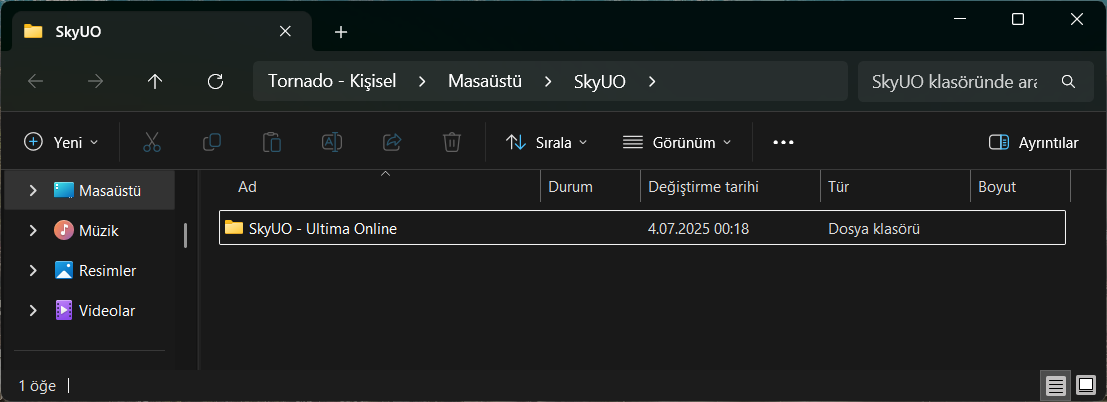Expand the Videolar tree node
Screen dimensions: 1107x402
coord(33,310)
